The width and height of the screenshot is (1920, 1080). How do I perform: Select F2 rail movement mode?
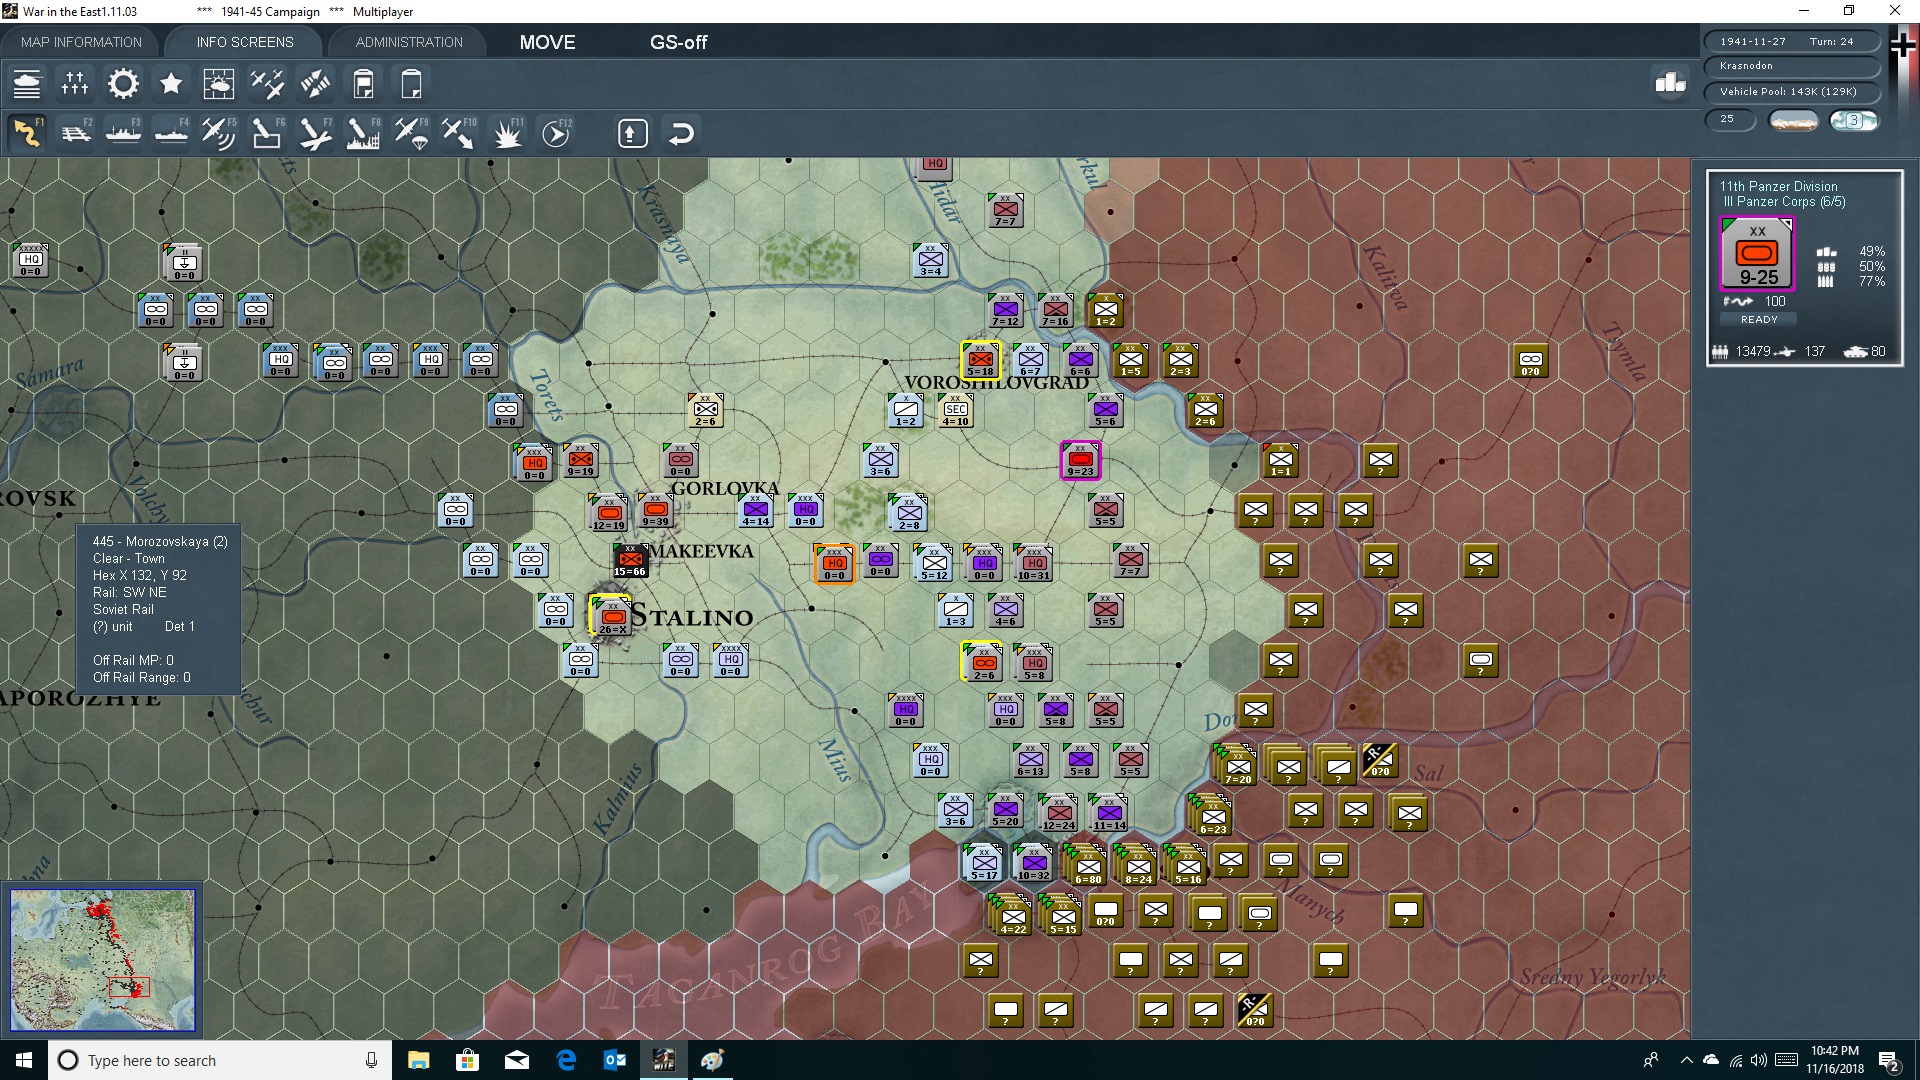(75, 133)
